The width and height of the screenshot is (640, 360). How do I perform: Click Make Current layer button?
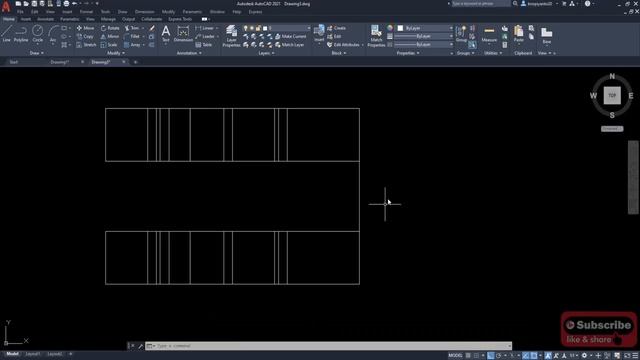[291, 36]
